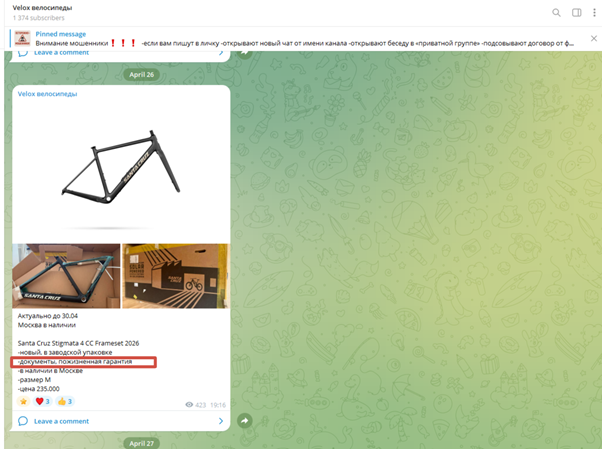Click the forward arrow near the top post
This screenshot has width=602, height=449.
pyautogui.click(x=245, y=53)
